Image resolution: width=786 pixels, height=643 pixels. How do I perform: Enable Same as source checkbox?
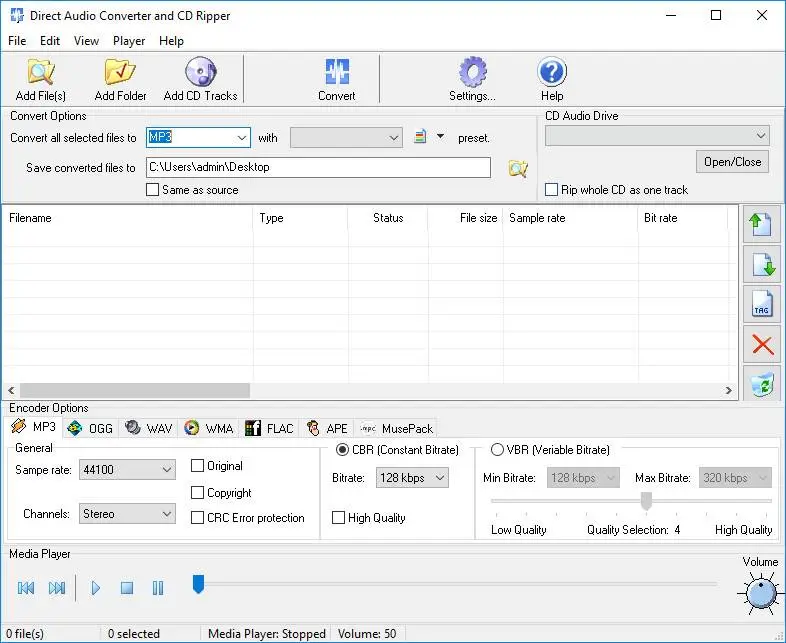pyautogui.click(x=152, y=189)
